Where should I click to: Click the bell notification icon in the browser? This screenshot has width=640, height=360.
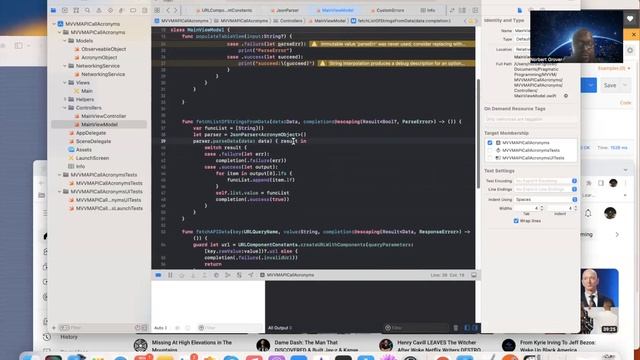click(x=588, y=213)
